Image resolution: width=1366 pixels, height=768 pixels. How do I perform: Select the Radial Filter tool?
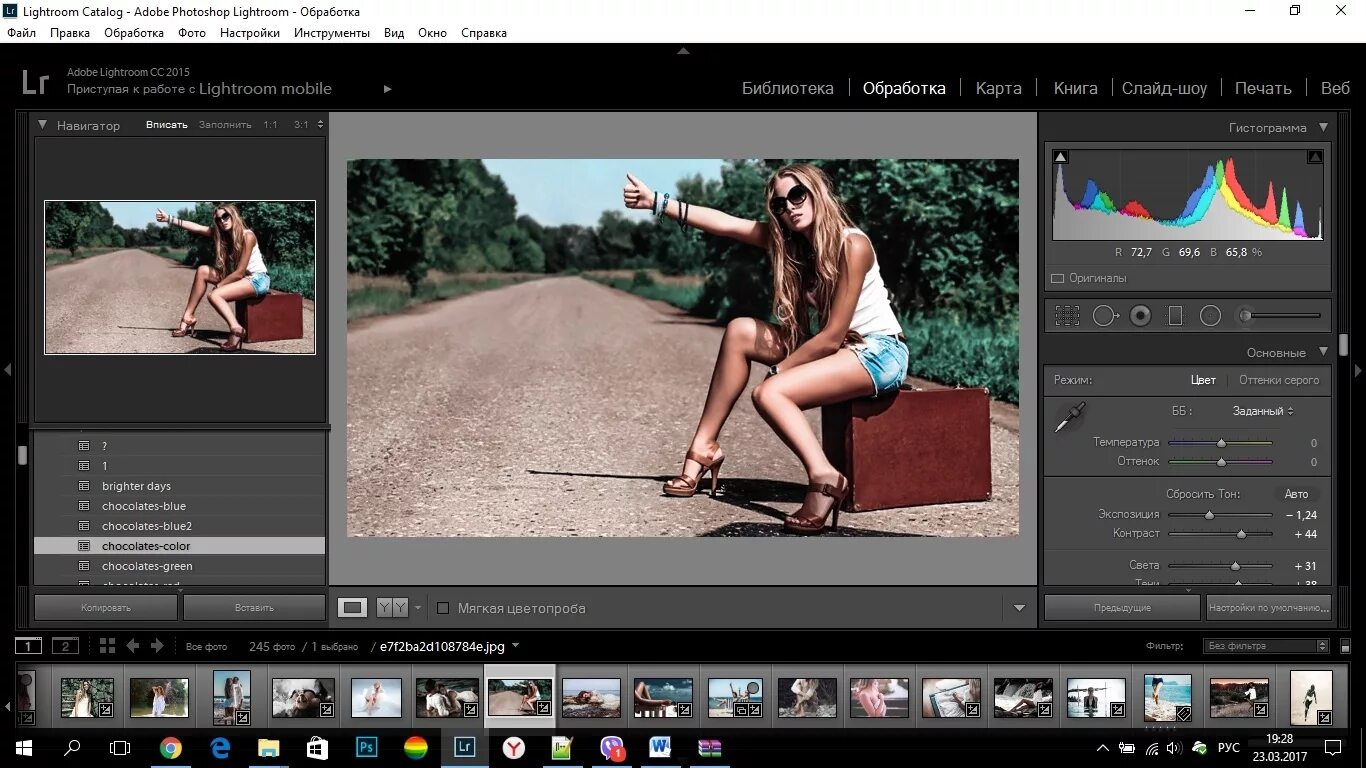point(1210,316)
